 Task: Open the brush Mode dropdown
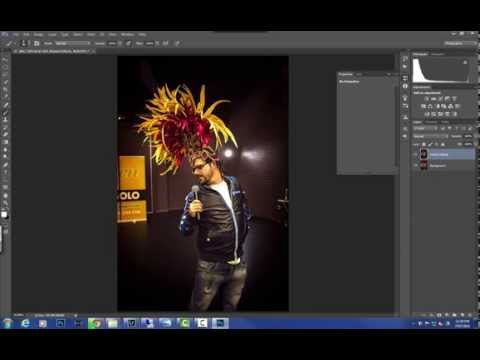(x=73, y=43)
